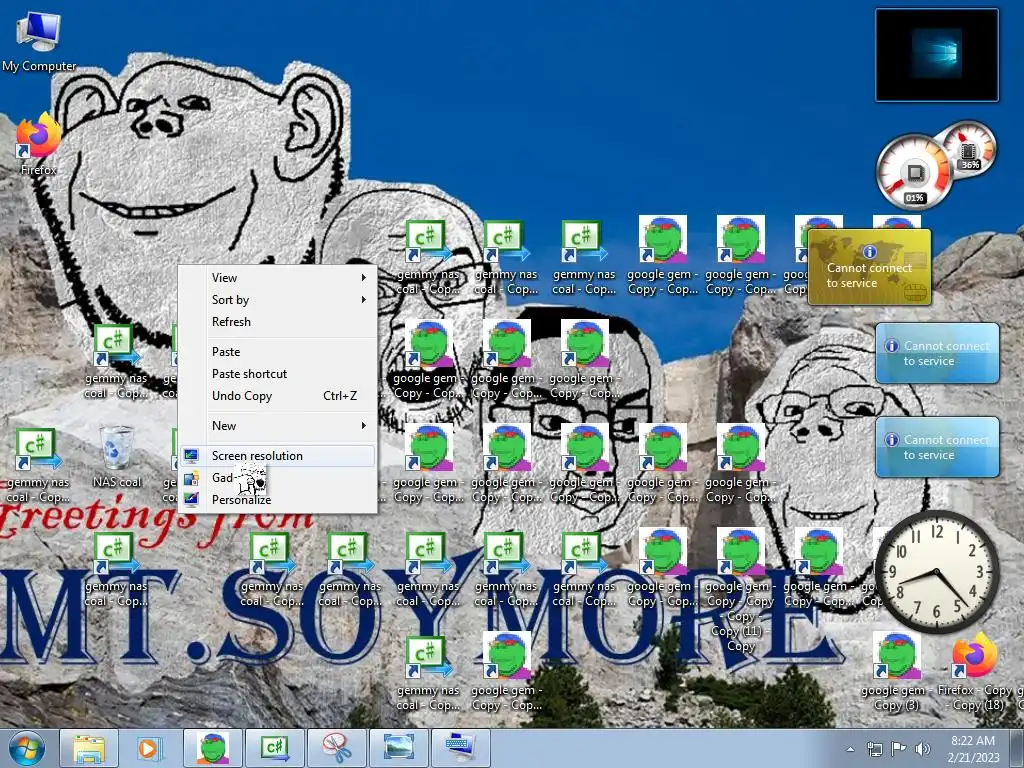1024x768 pixels.
Task: Open the Action Center flag icon
Action: click(x=899, y=749)
